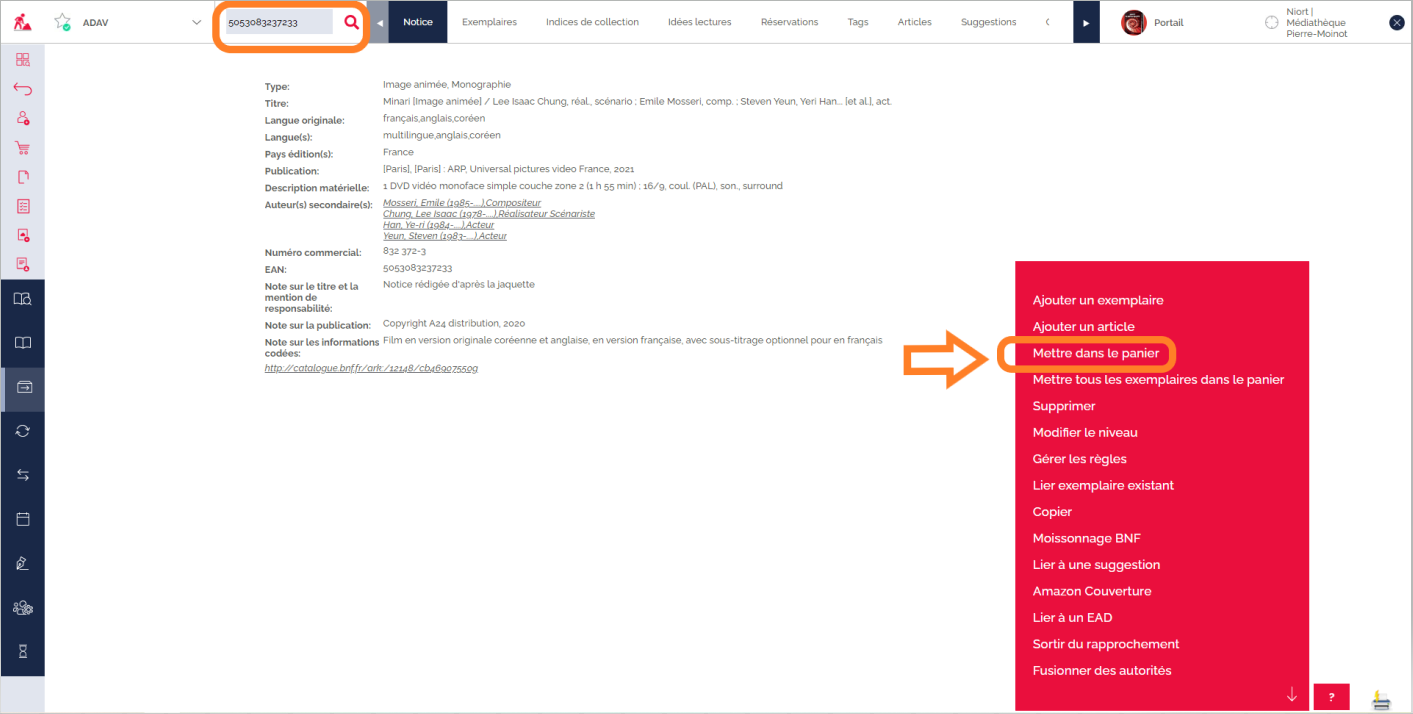Select the Notice tab
1413x714 pixels.
point(418,22)
